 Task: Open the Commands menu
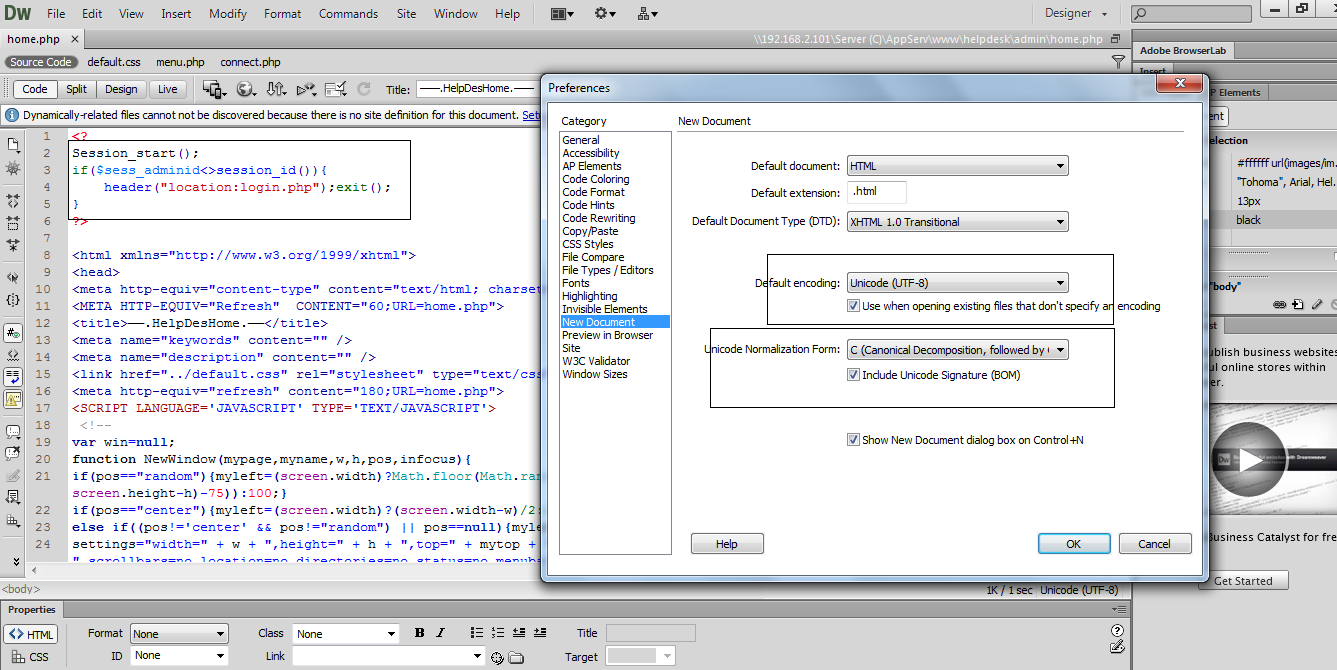click(349, 14)
